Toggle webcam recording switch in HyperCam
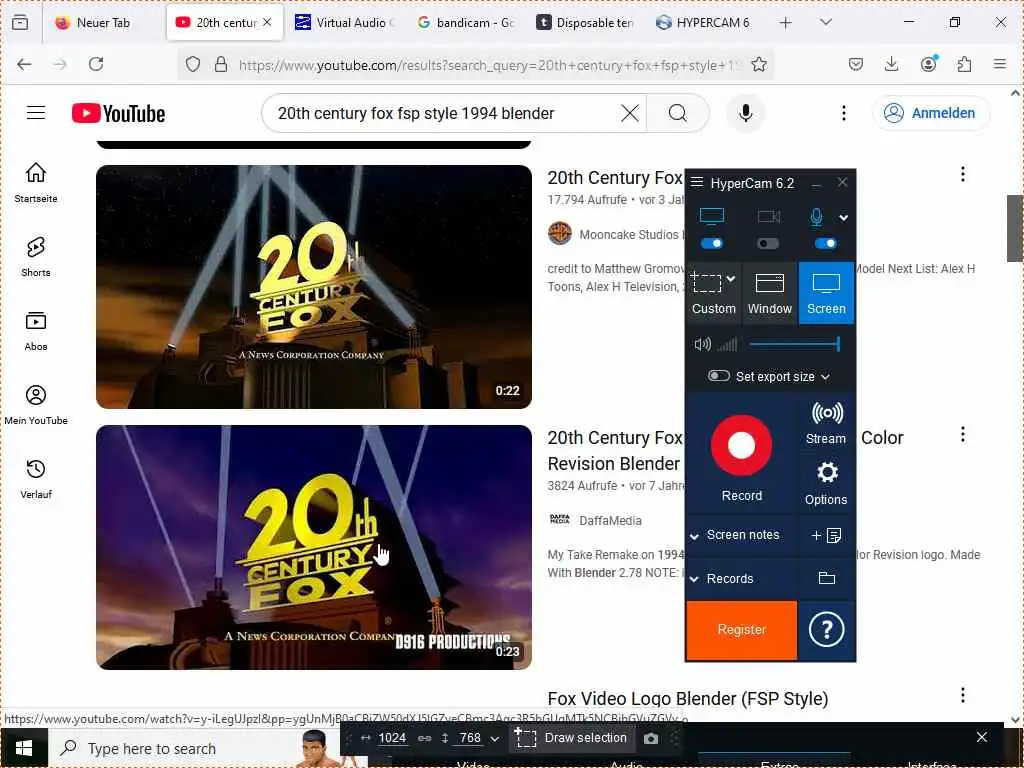Image resolution: width=1024 pixels, height=768 pixels. coord(768,244)
